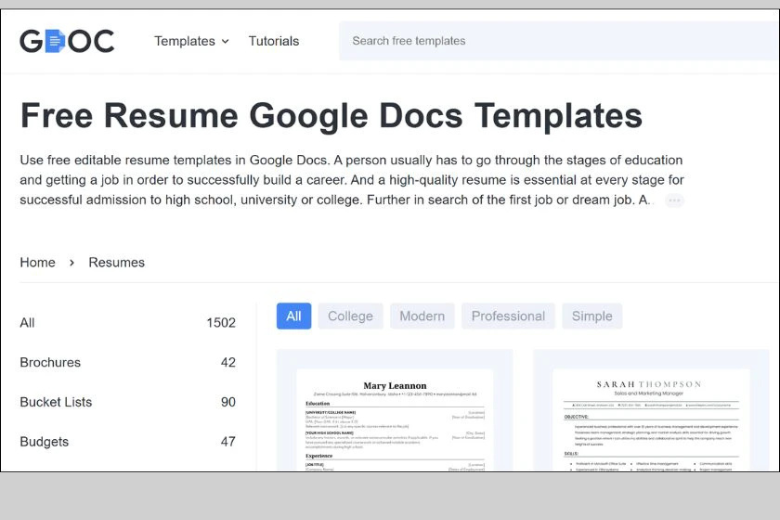Viewport: 780px width, 520px height.
Task: Open Budgets category in sidebar
Action: pos(44,442)
